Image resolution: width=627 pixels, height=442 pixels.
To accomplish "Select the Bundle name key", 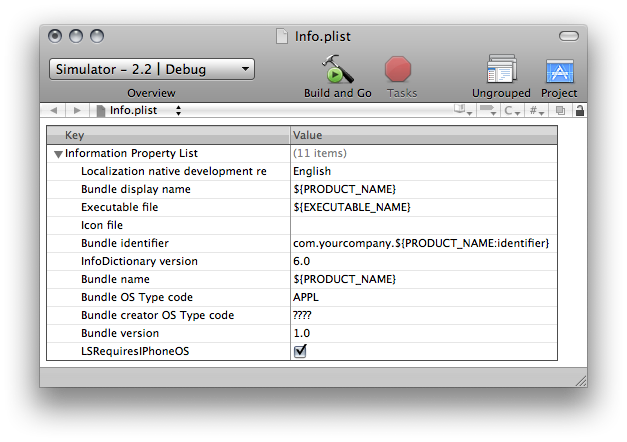I will pyautogui.click(x=115, y=279).
